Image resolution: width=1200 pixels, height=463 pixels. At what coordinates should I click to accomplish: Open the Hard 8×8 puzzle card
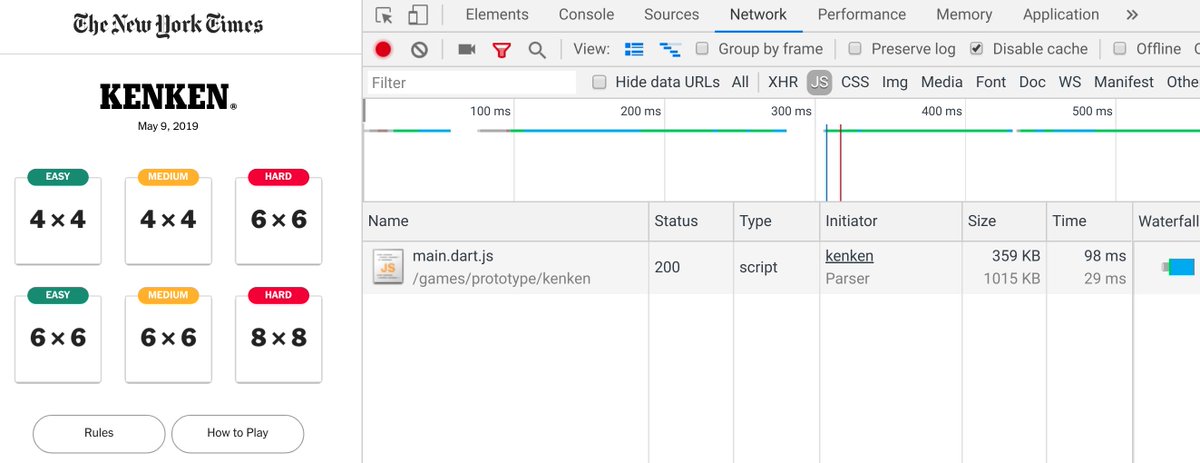click(x=278, y=335)
